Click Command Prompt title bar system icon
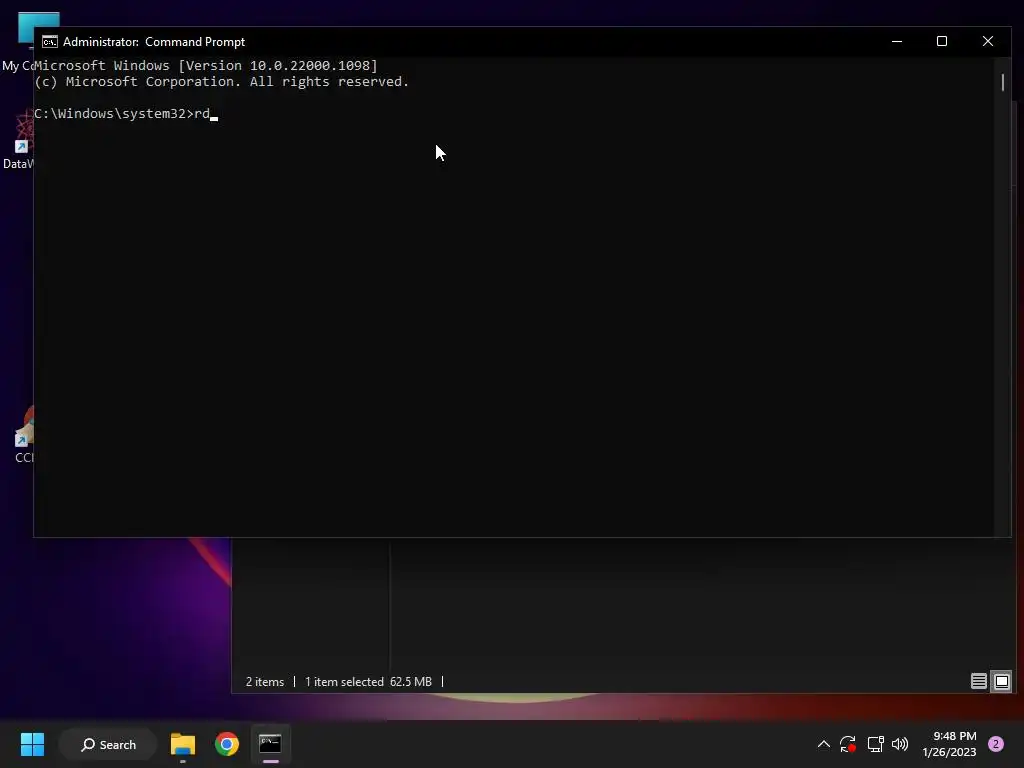The height and width of the screenshot is (768, 1024). 50,42
